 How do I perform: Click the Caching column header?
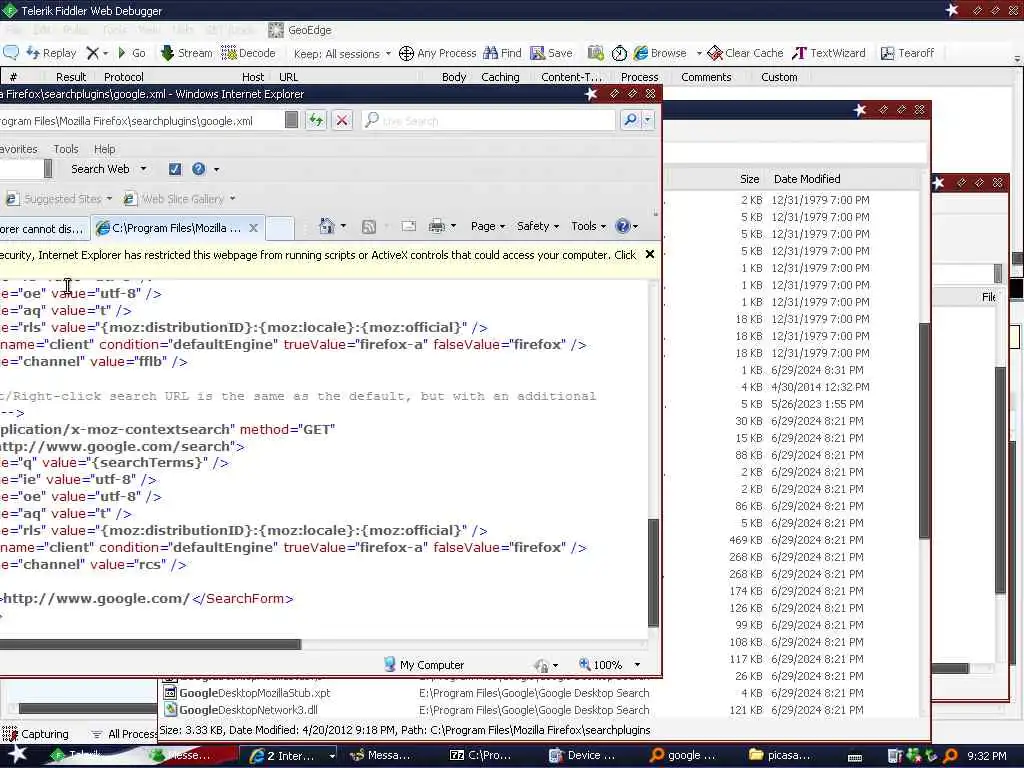(500, 77)
